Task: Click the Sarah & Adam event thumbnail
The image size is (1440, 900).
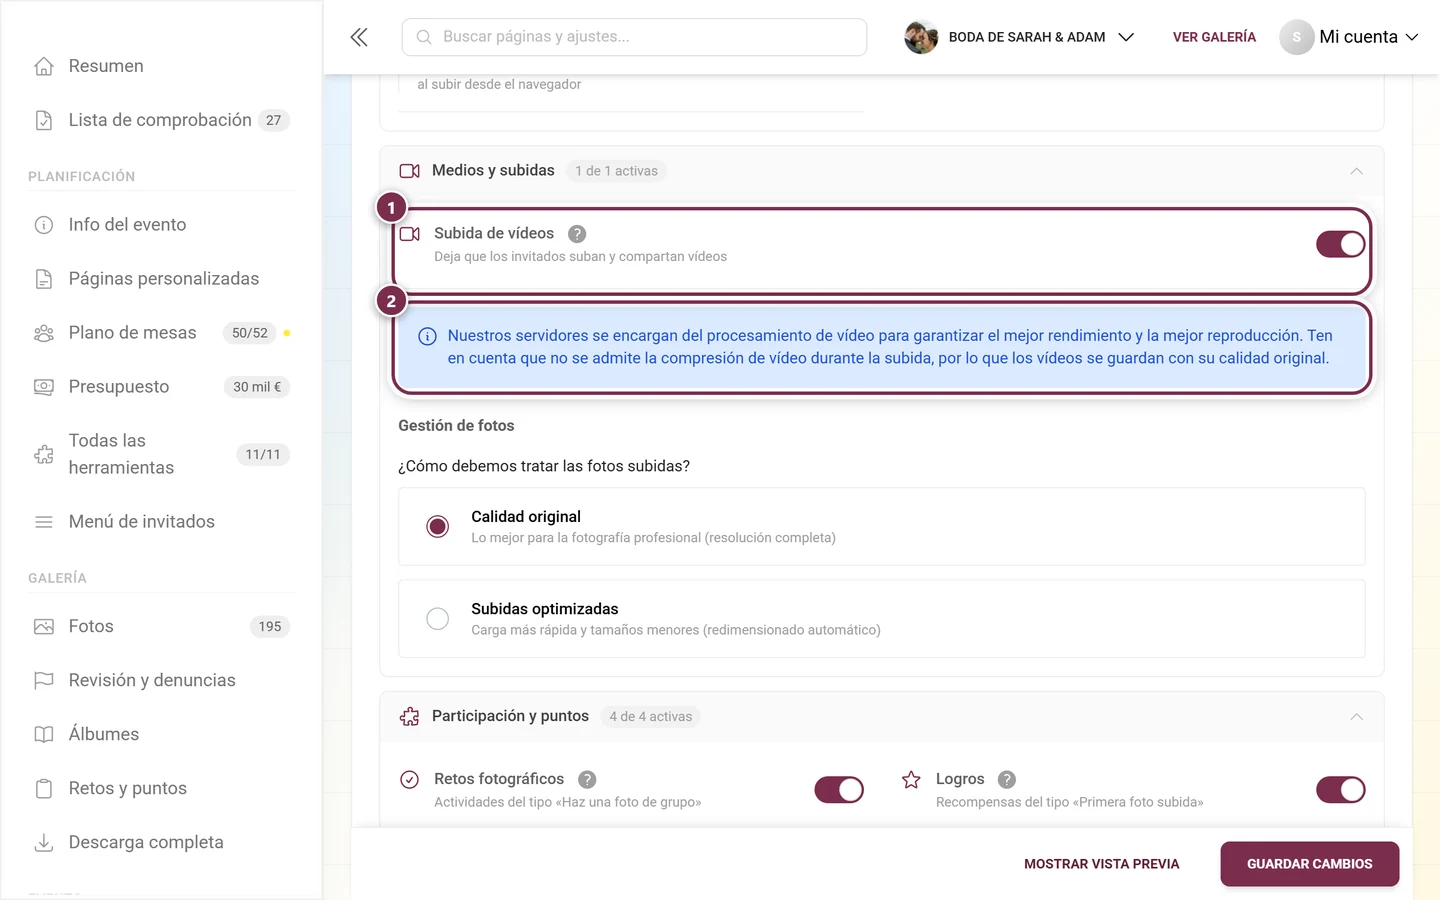Action: point(921,37)
